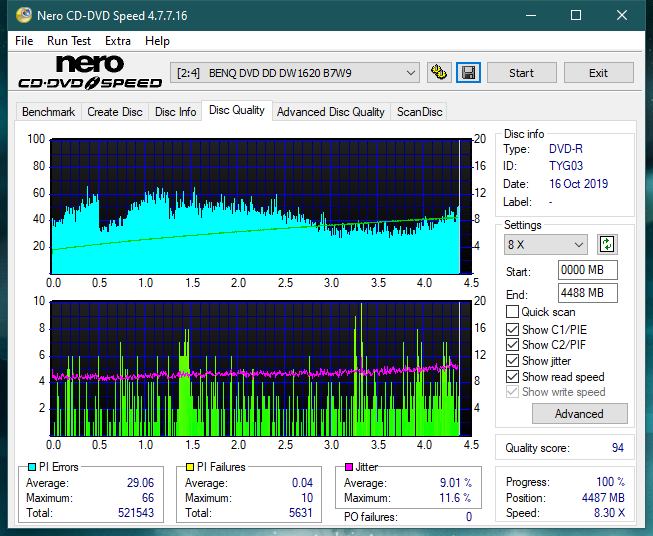Click the PO failures value 0

pyautogui.click(x=469, y=517)
